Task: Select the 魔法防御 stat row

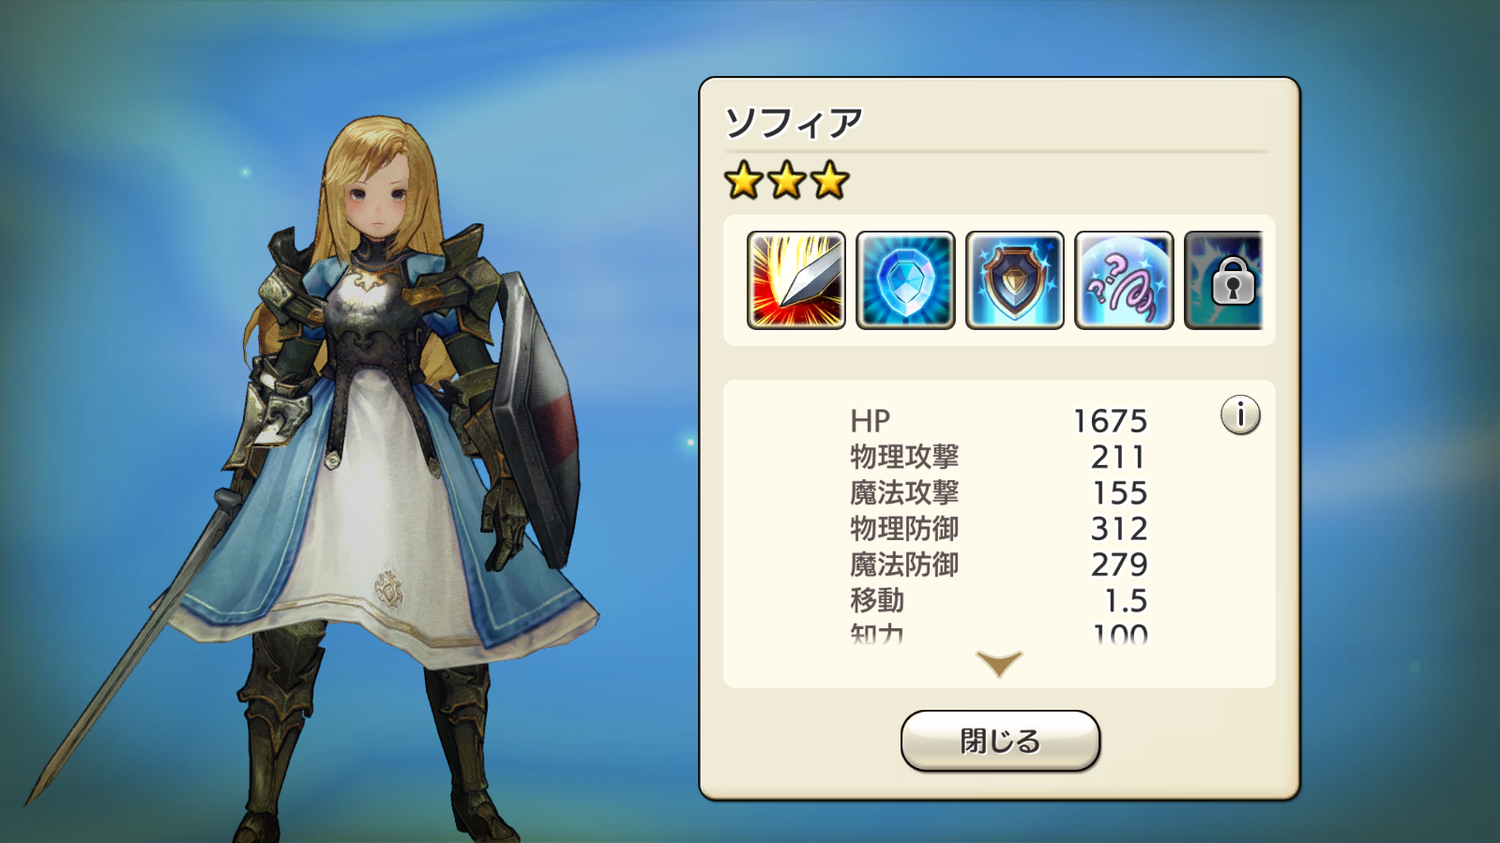Action: pos(999,565)
